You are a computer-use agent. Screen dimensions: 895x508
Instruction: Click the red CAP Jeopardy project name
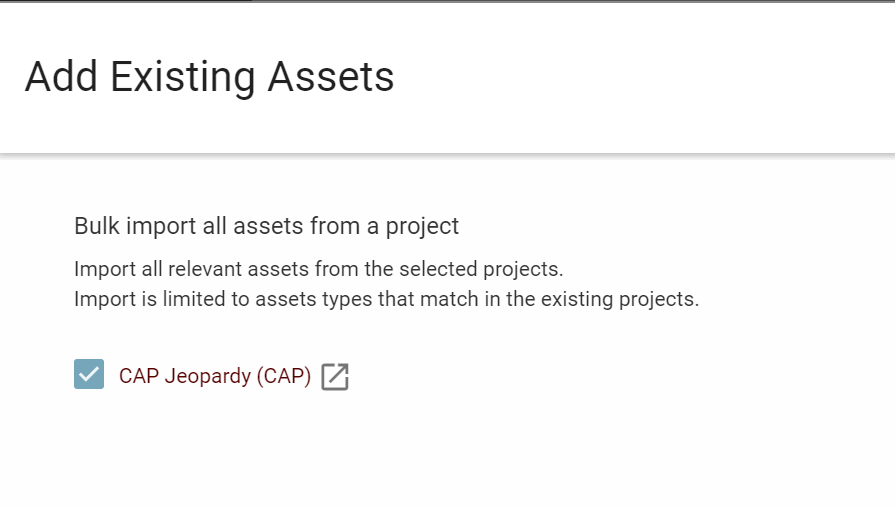coord(215,376)
